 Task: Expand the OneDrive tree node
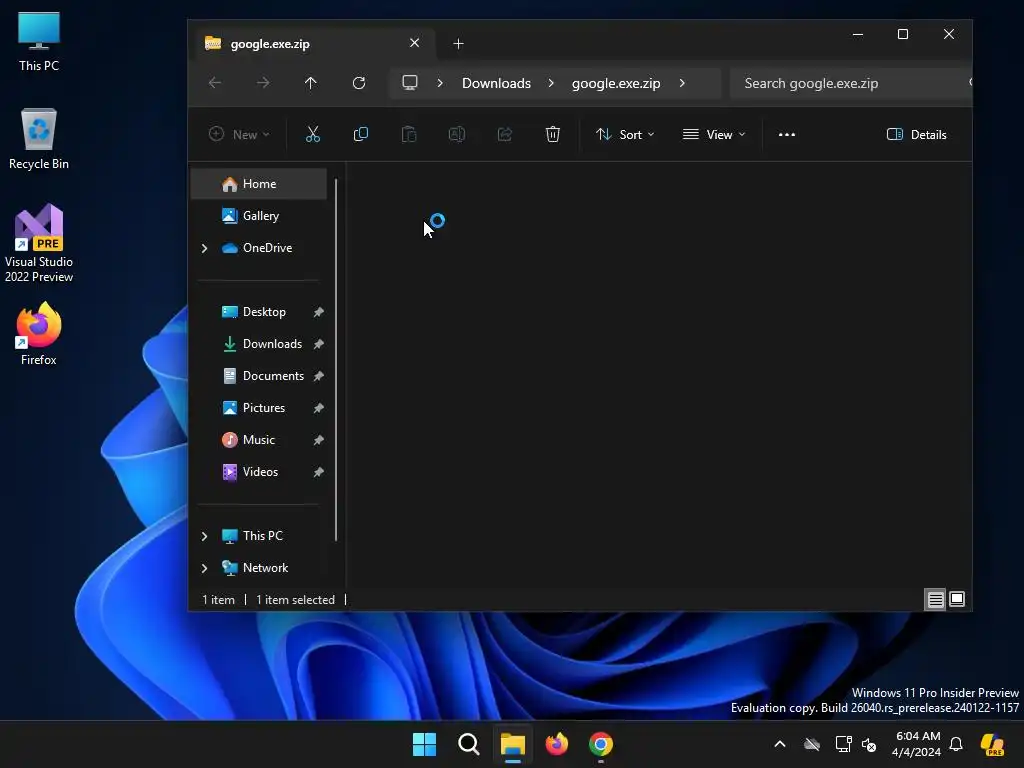pos(204,248)
